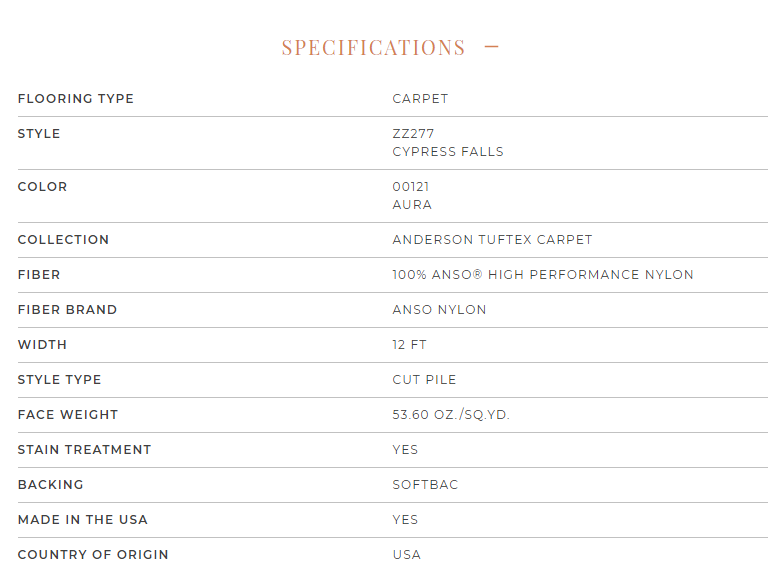Click the ANSO NYLON fiber brand value

[439, 310]
